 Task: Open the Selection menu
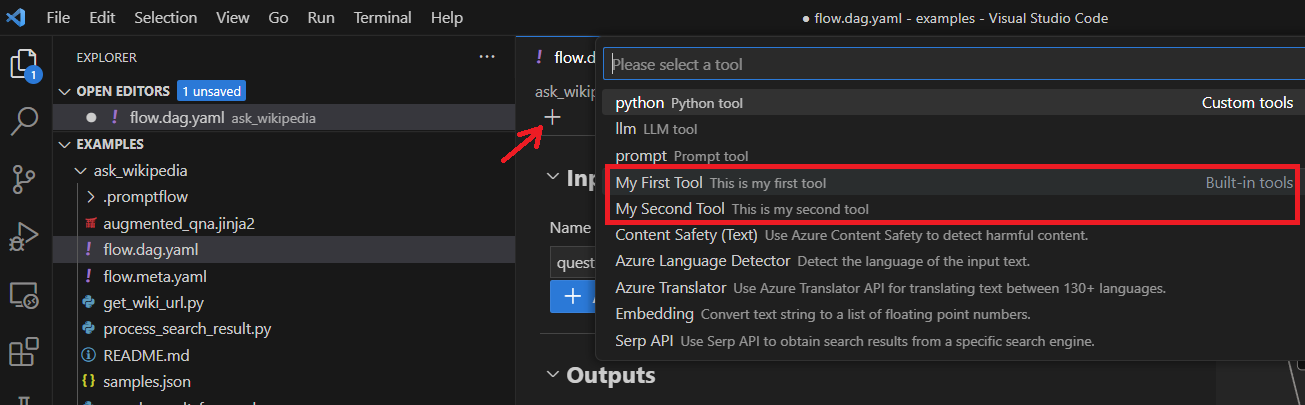165,18
